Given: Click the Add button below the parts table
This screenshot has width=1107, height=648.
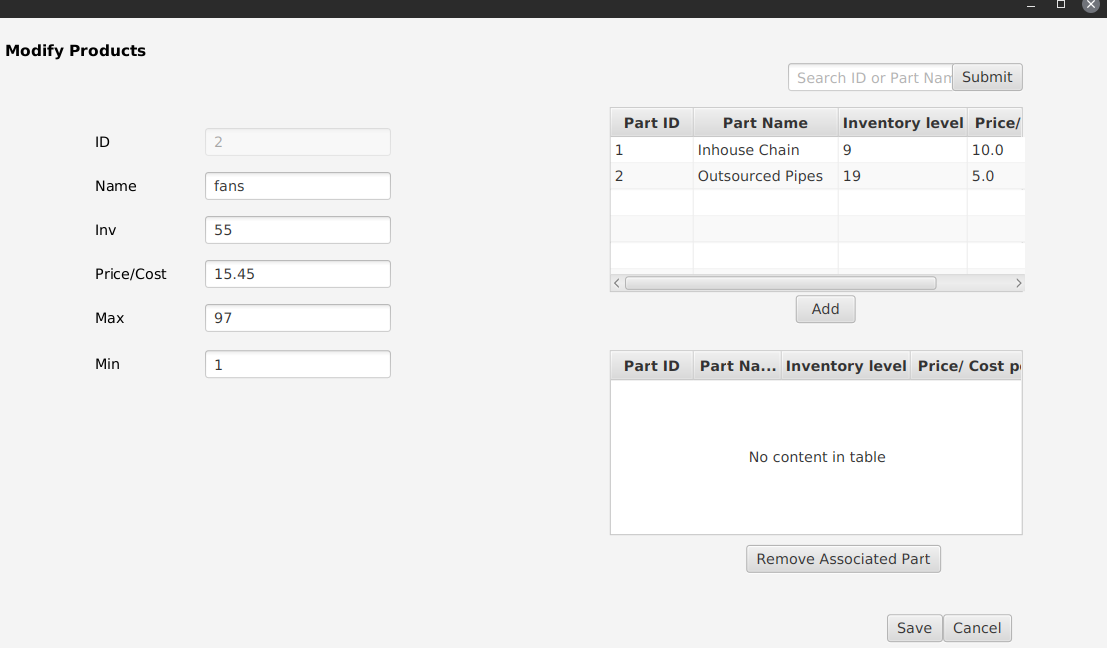Looking at the screenshot, I should pyautogui.click(x=825, y=308).
